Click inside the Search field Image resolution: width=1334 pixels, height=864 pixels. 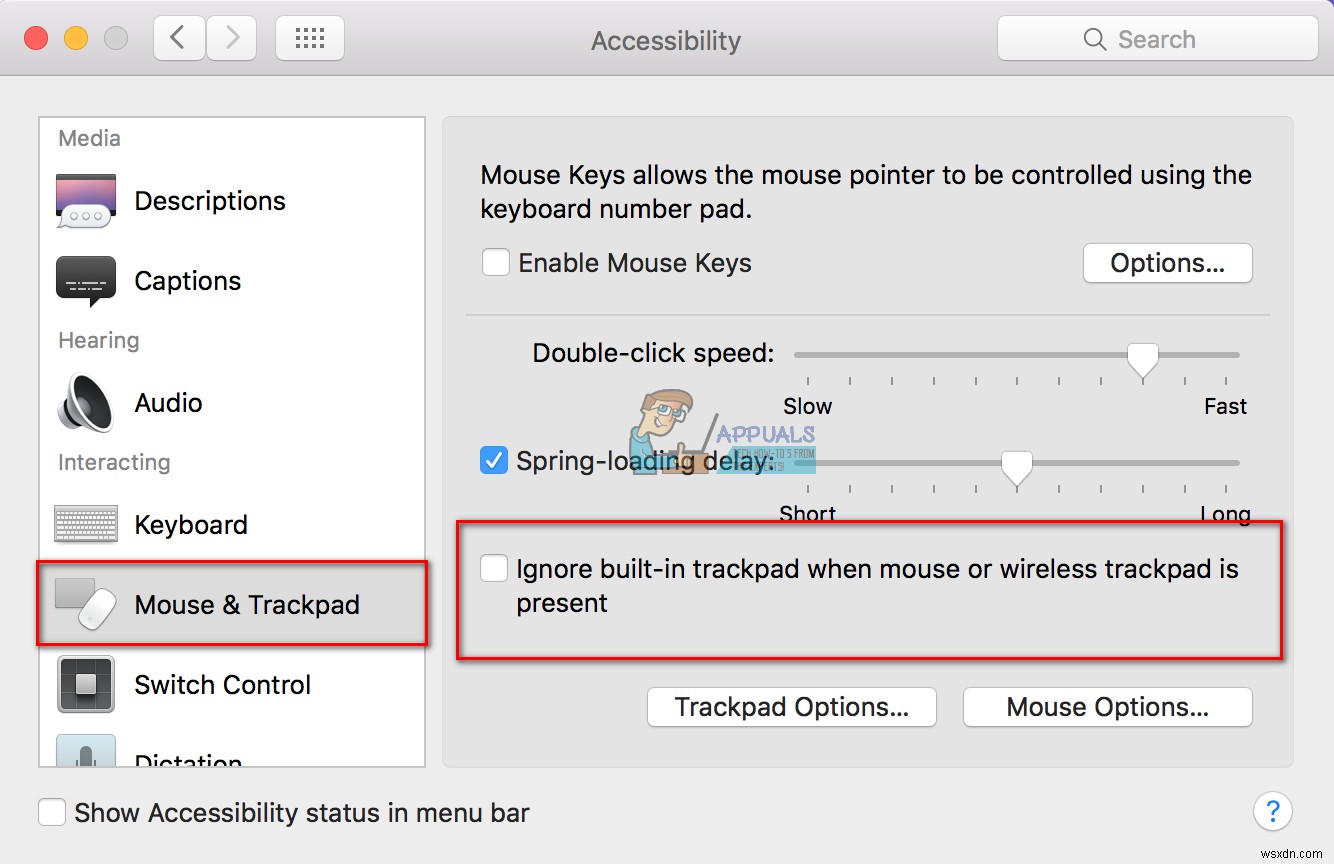point(1155,38)
